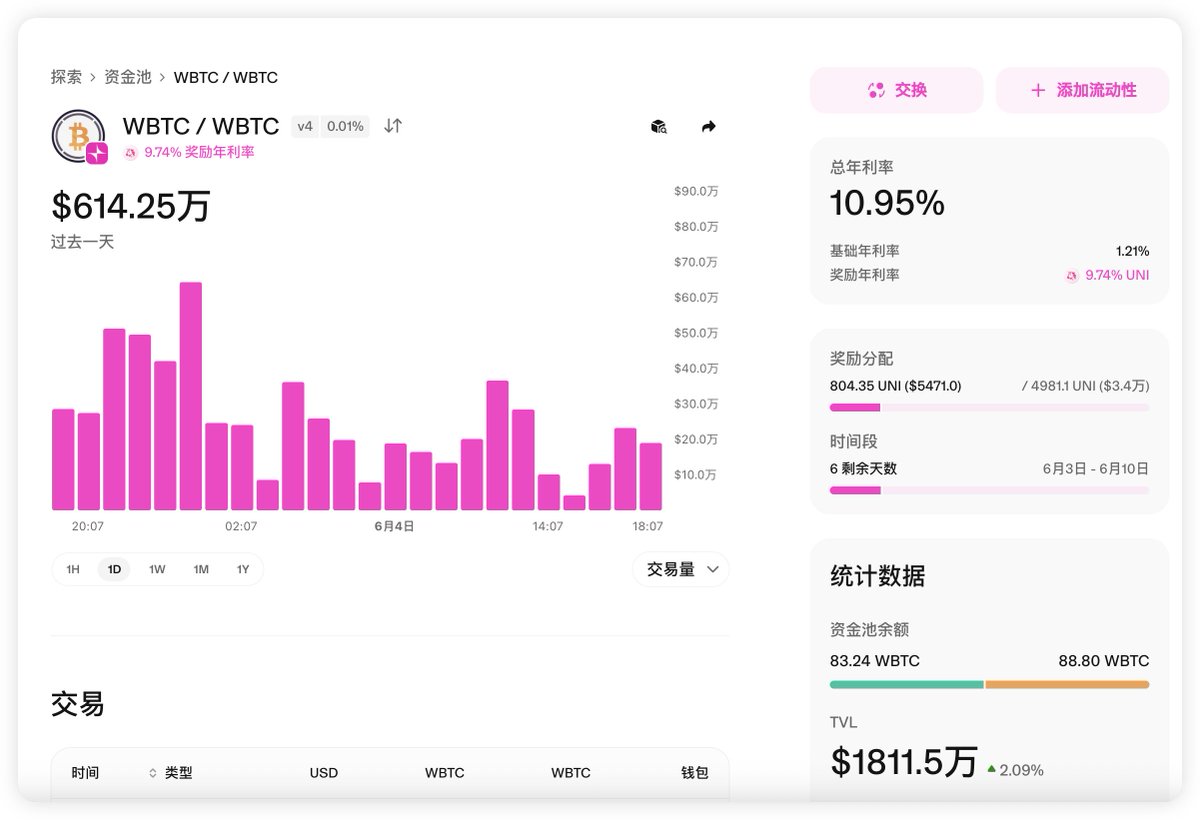The height and width of the screenshot is (820, 1200).
Task: Switch chart to 1M range
Action: 201,569
